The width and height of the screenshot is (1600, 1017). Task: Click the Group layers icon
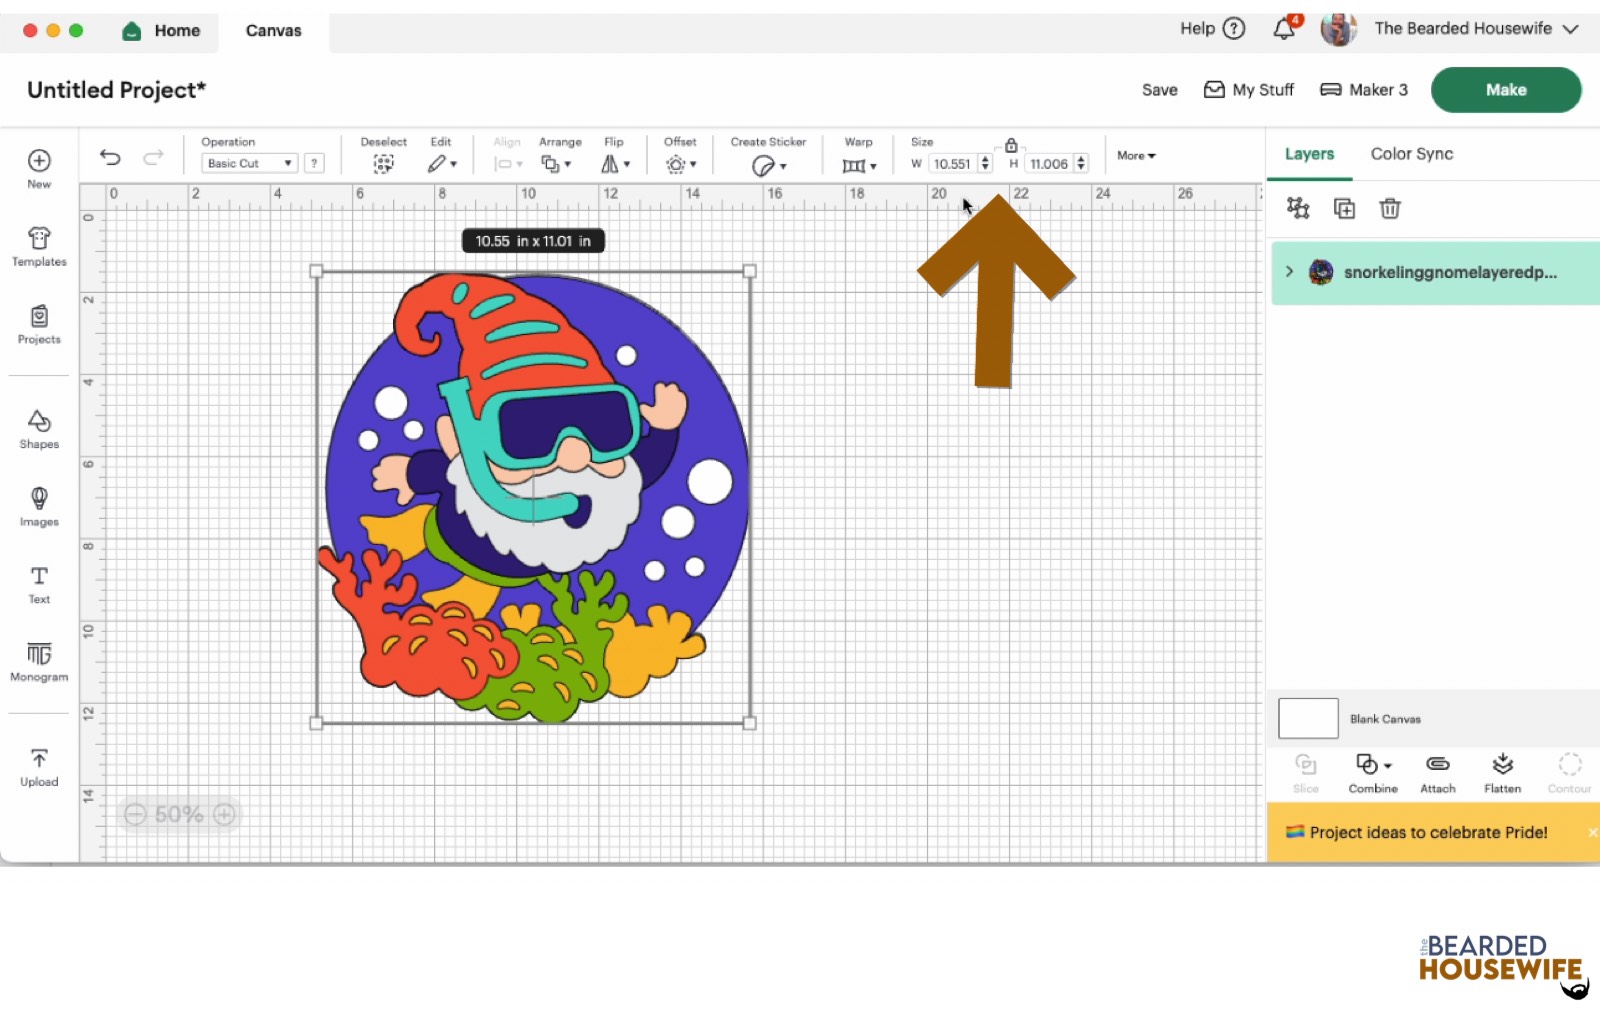pos(1298,208)
